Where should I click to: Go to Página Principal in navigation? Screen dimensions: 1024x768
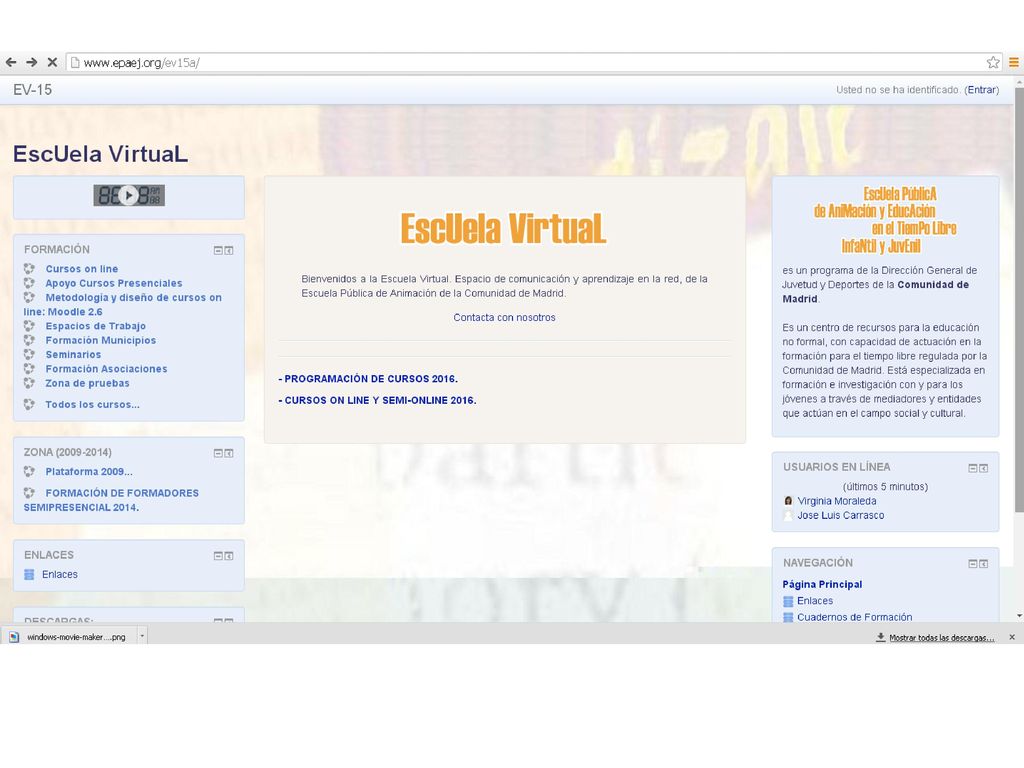[x=822, y=584]
